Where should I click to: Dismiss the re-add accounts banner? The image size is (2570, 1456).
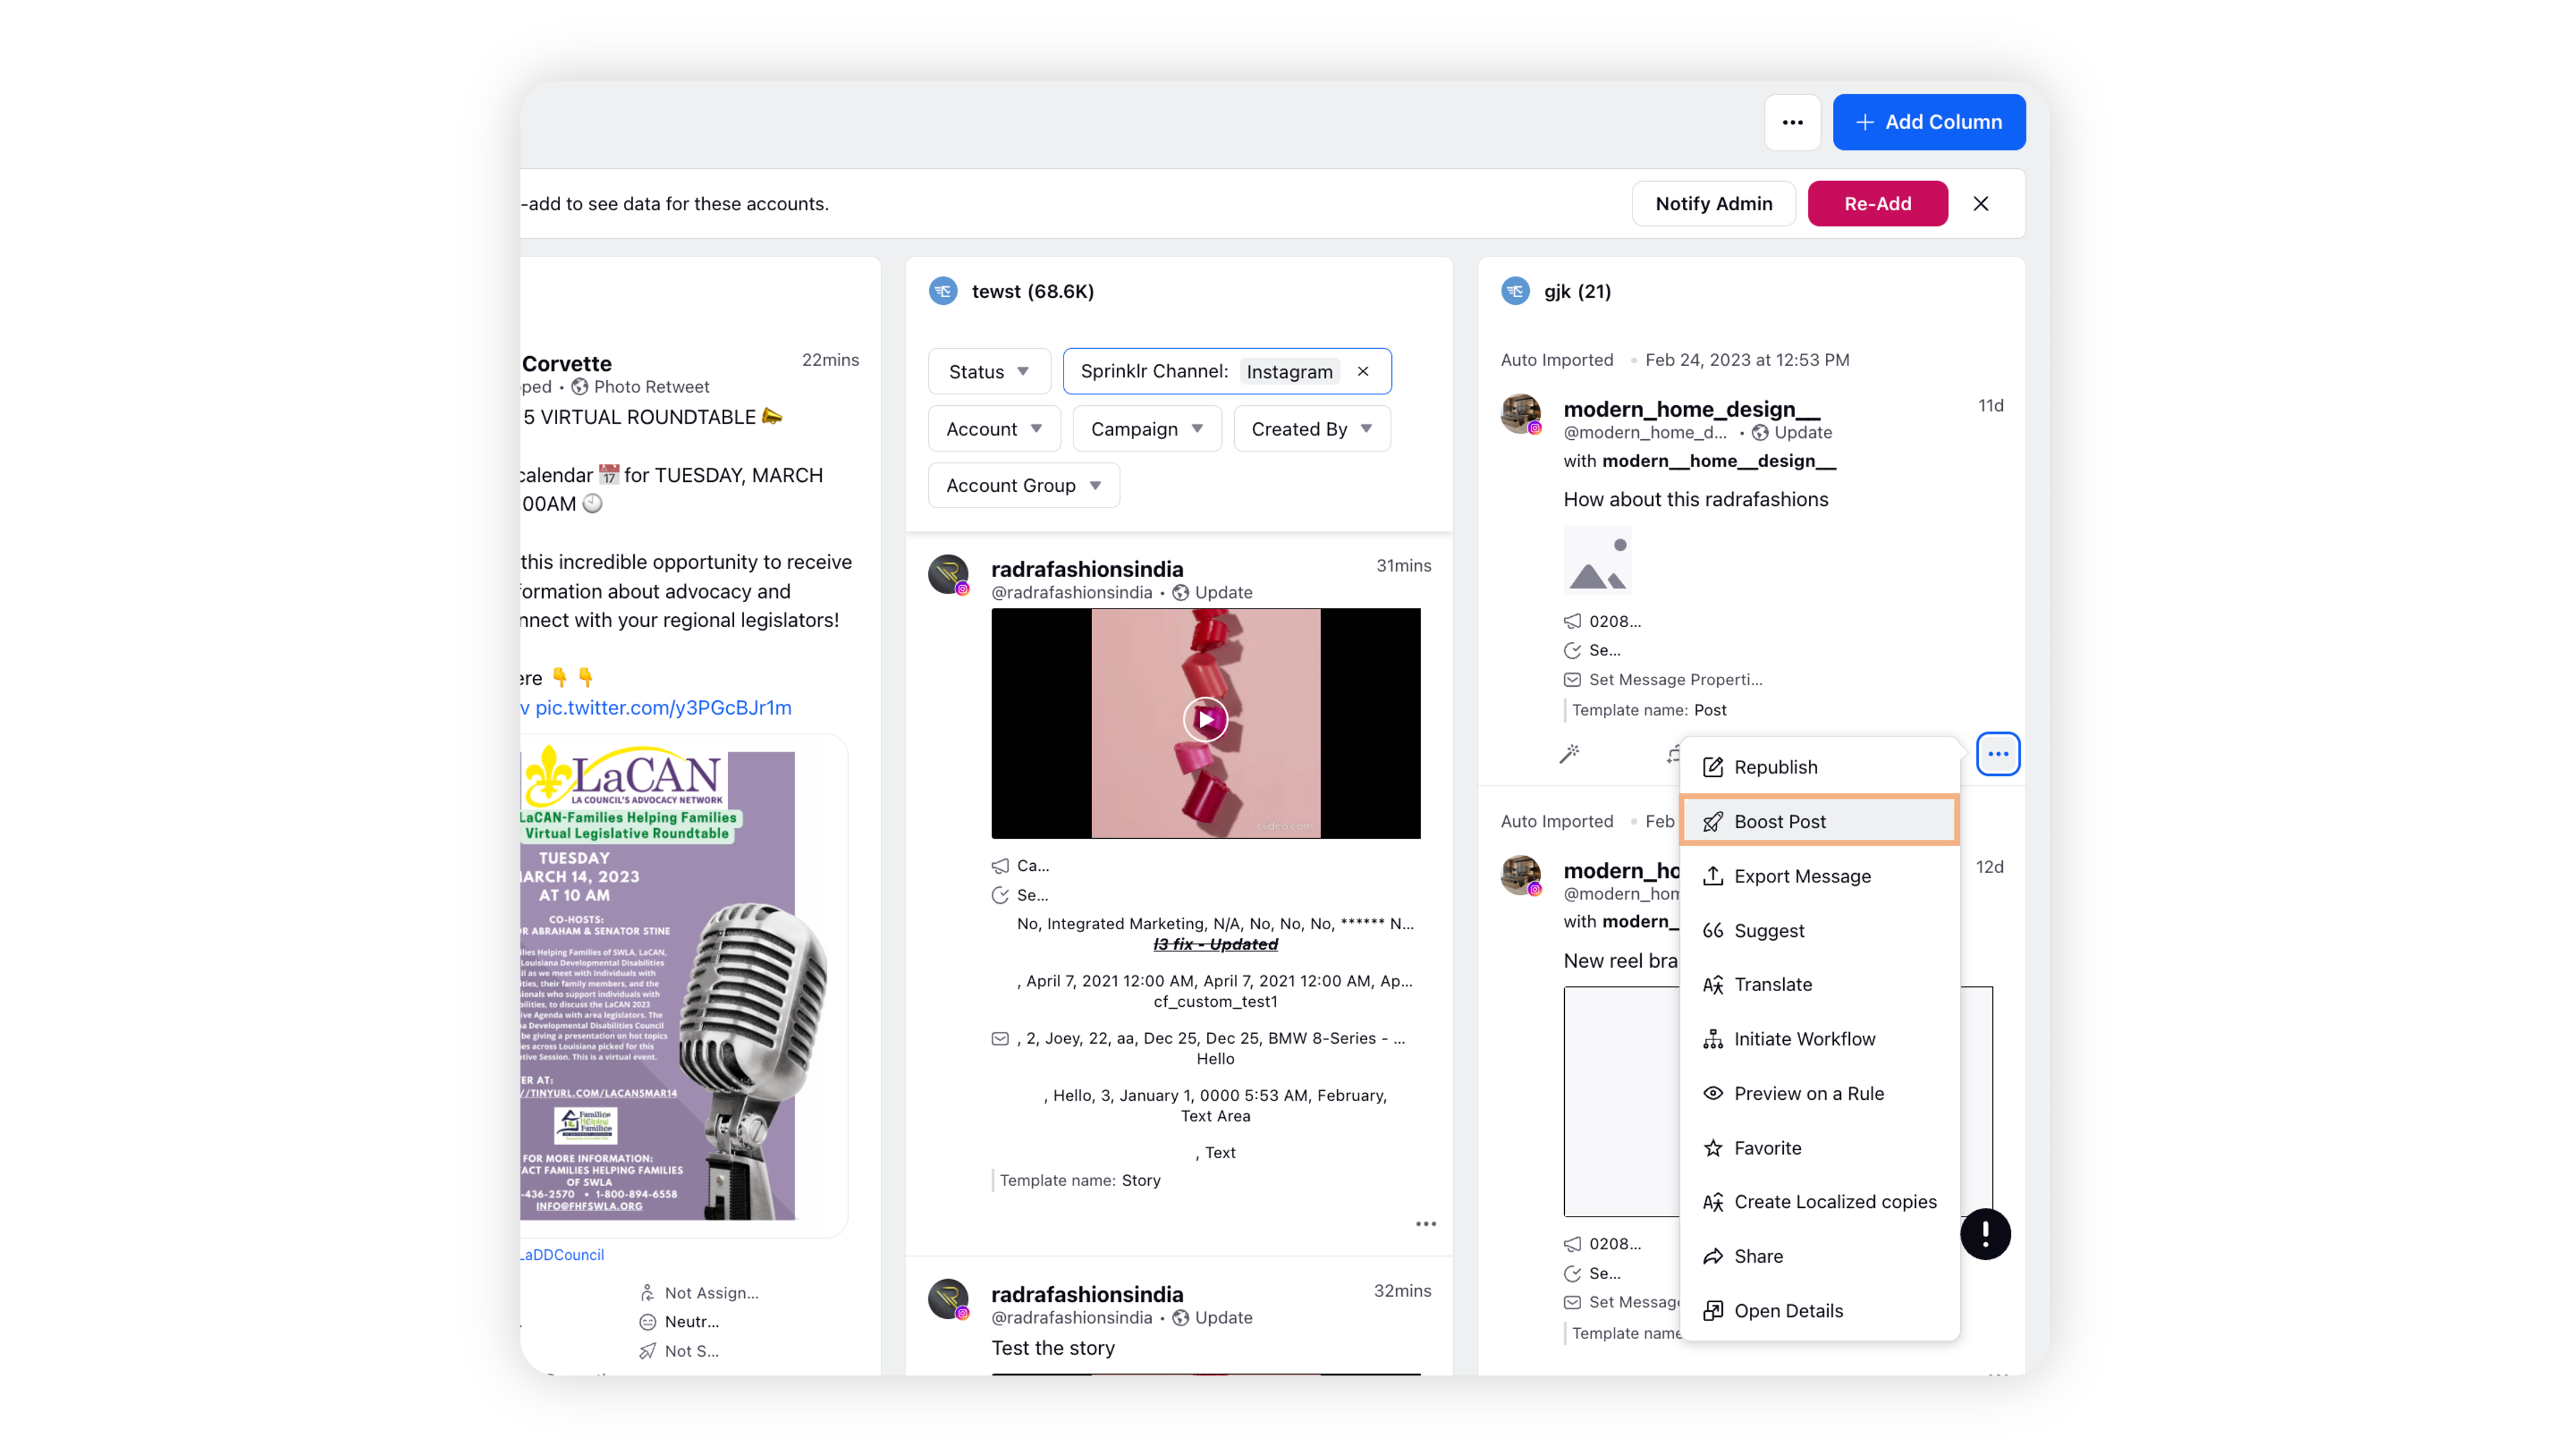pos(1980,203)
